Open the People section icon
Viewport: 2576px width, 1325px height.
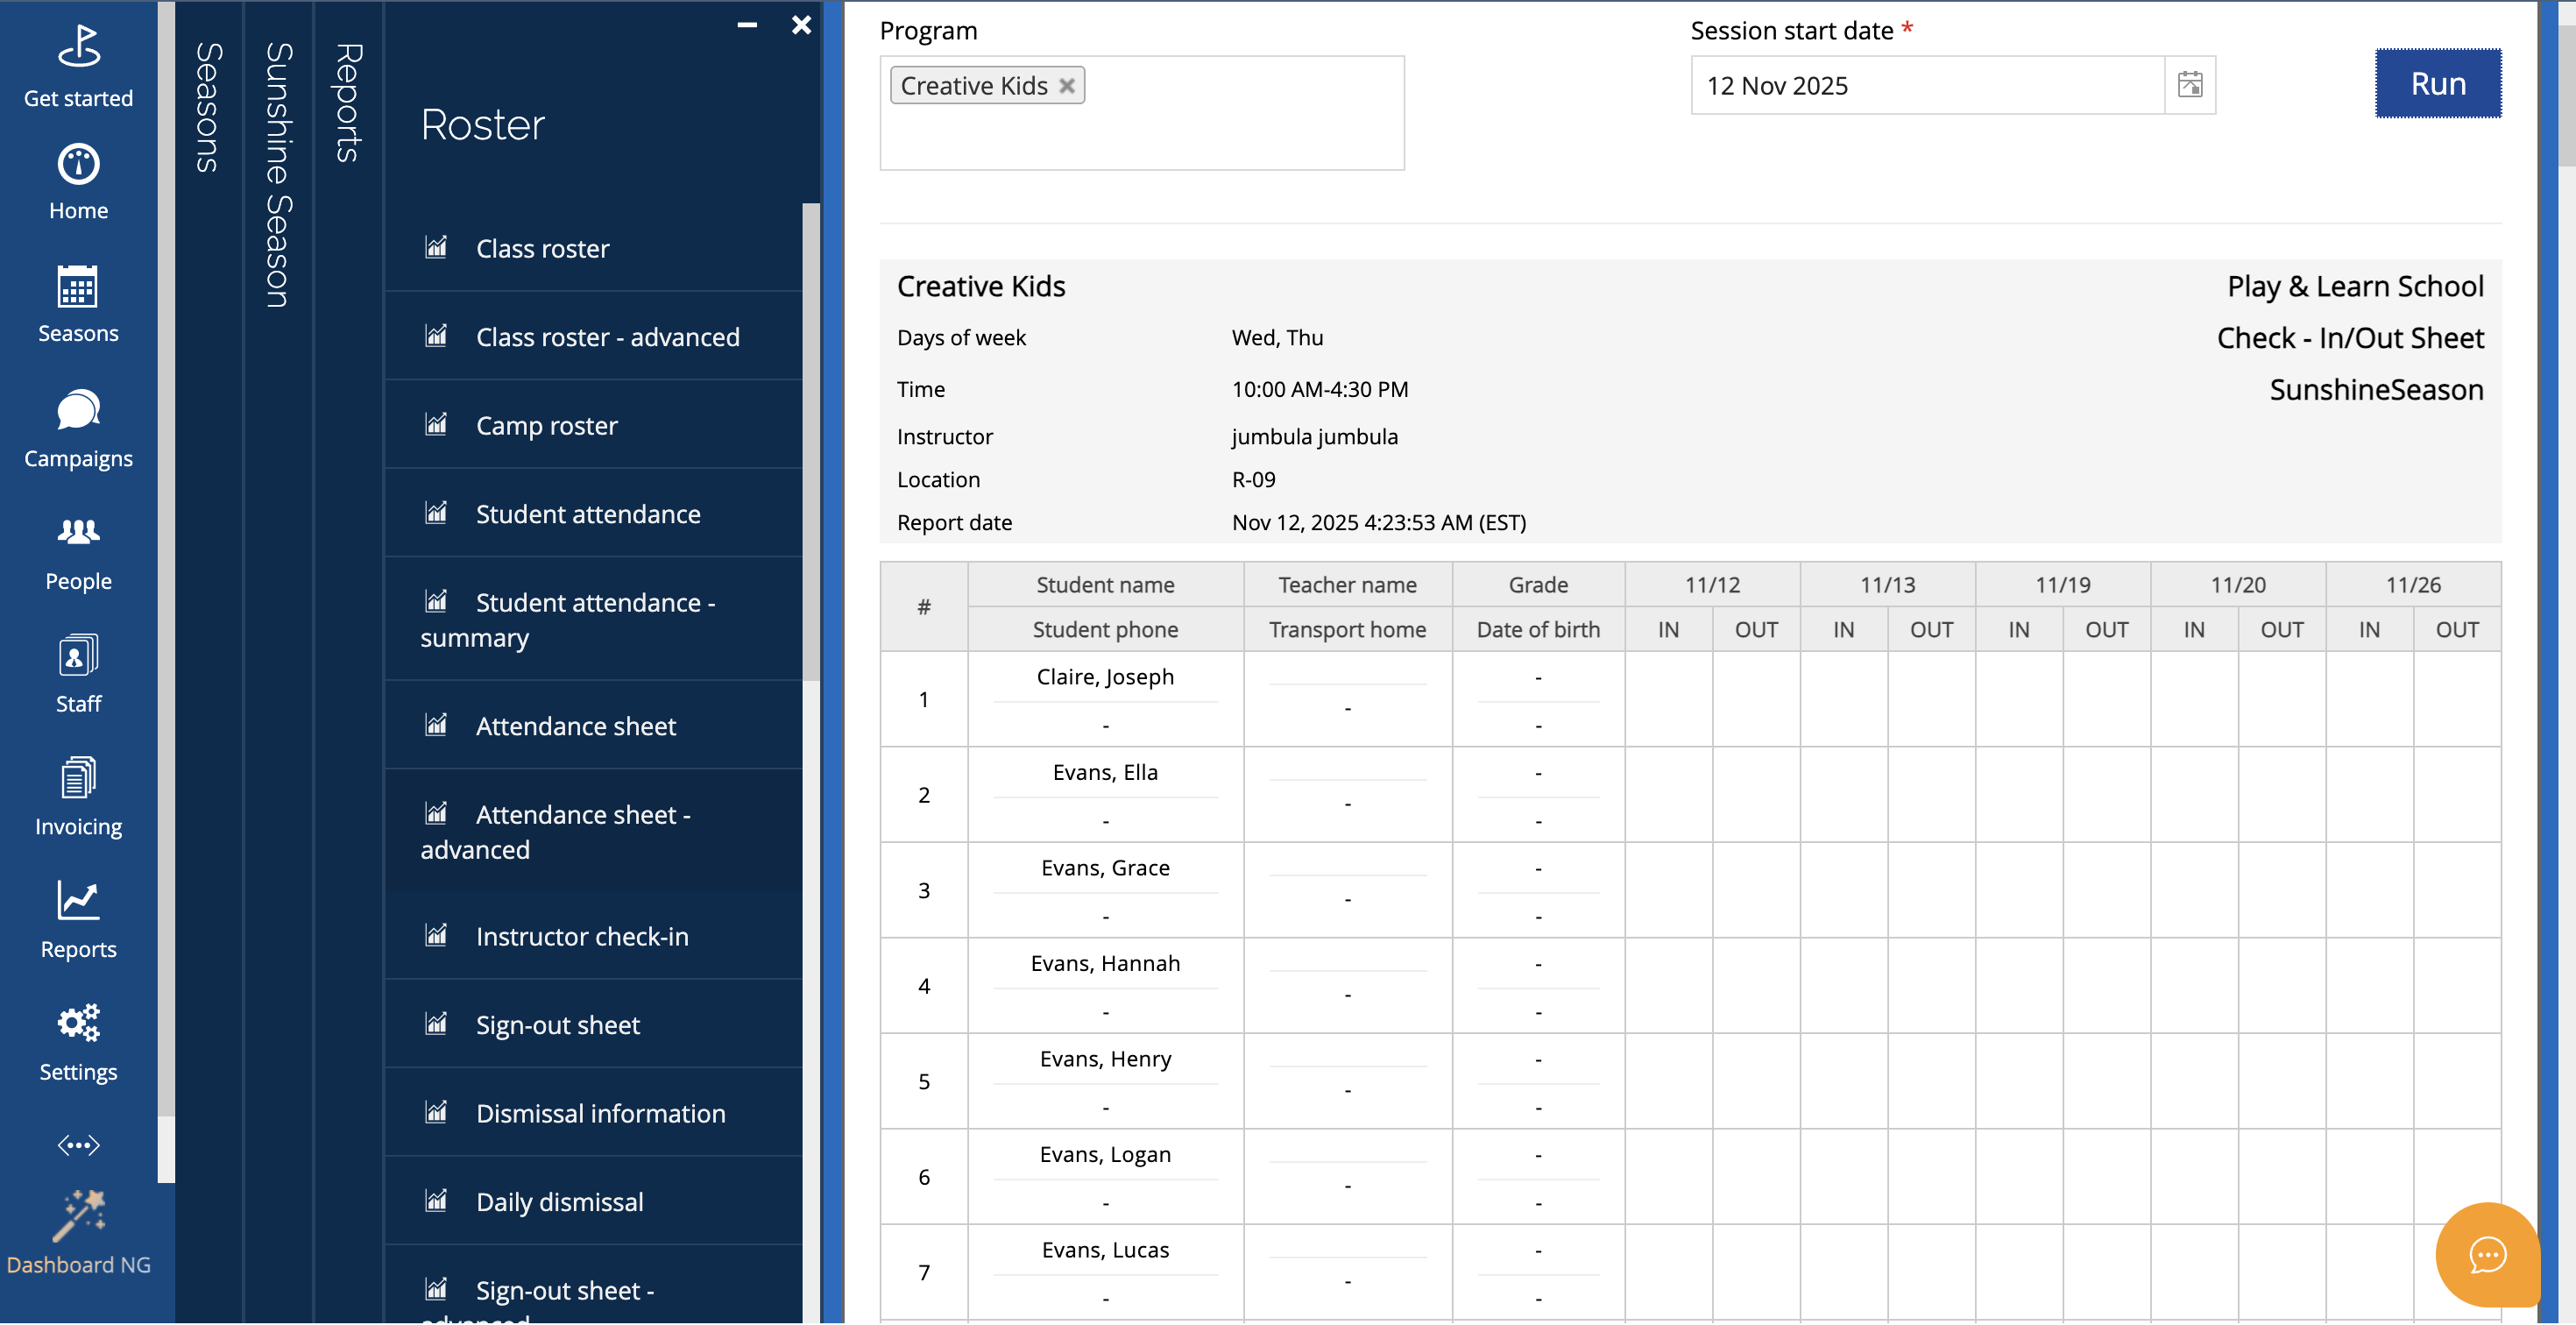pos(78,533)
